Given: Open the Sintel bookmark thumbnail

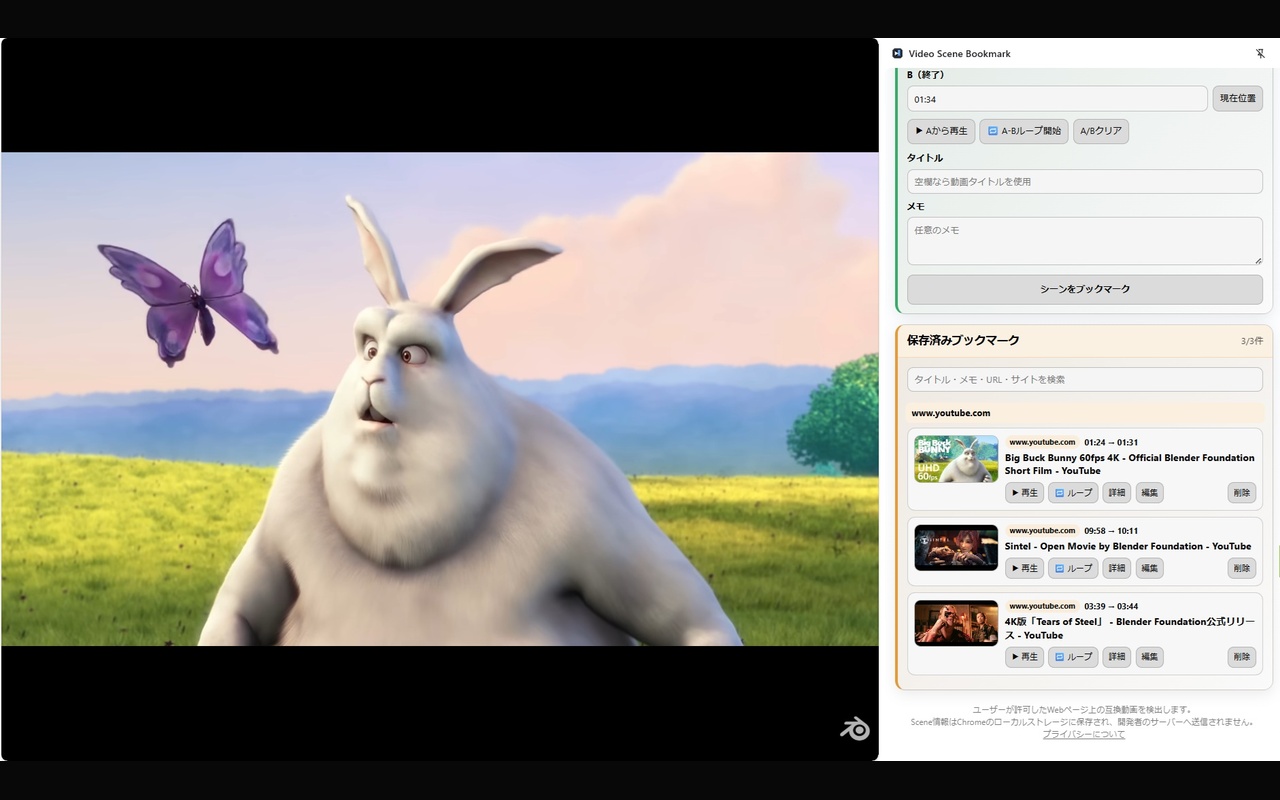Looking at the screenshot, I should (956, 548).
